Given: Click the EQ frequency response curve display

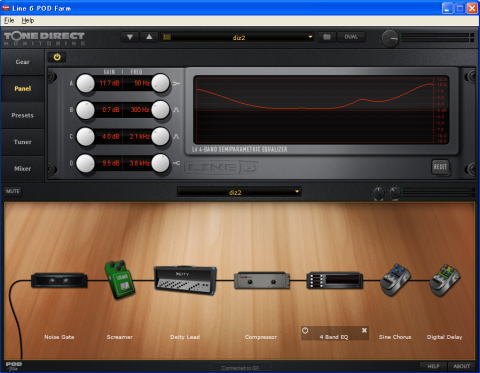Looking at the screenshot, I should [321, 110].
